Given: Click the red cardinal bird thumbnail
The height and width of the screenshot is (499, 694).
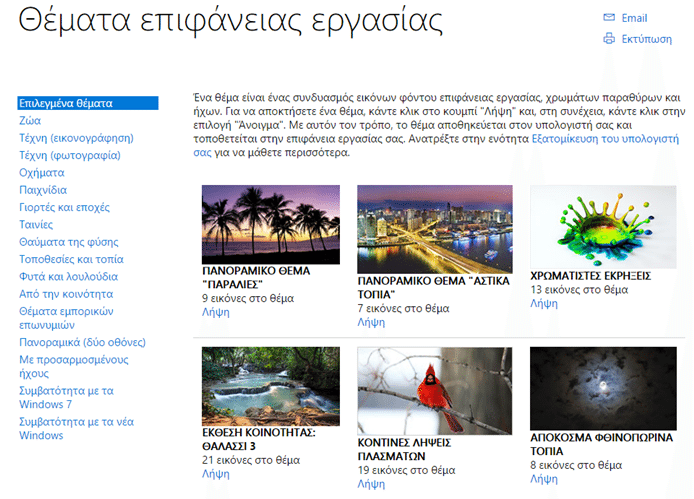Looking at the screenshot, I should (435, 391).
